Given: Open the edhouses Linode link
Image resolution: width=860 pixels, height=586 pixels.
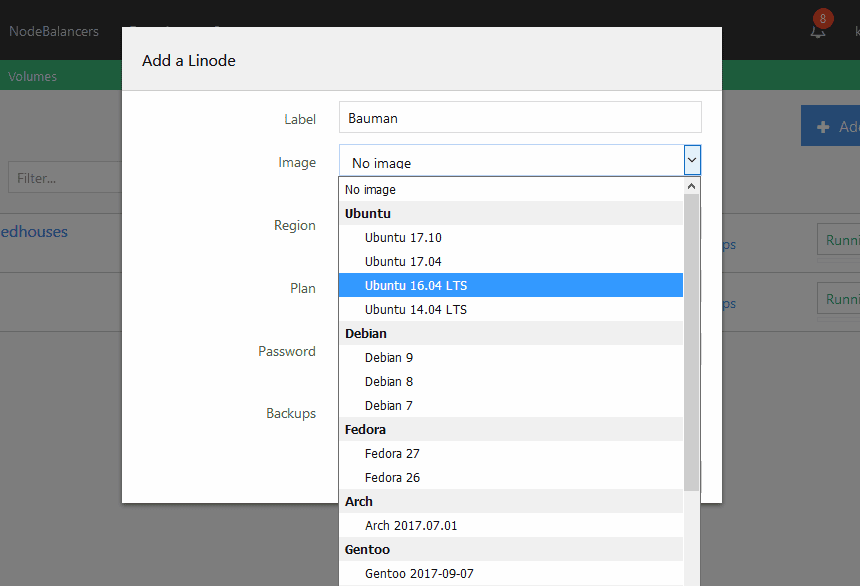Looking at the screenshot, I should click(34, 232).
